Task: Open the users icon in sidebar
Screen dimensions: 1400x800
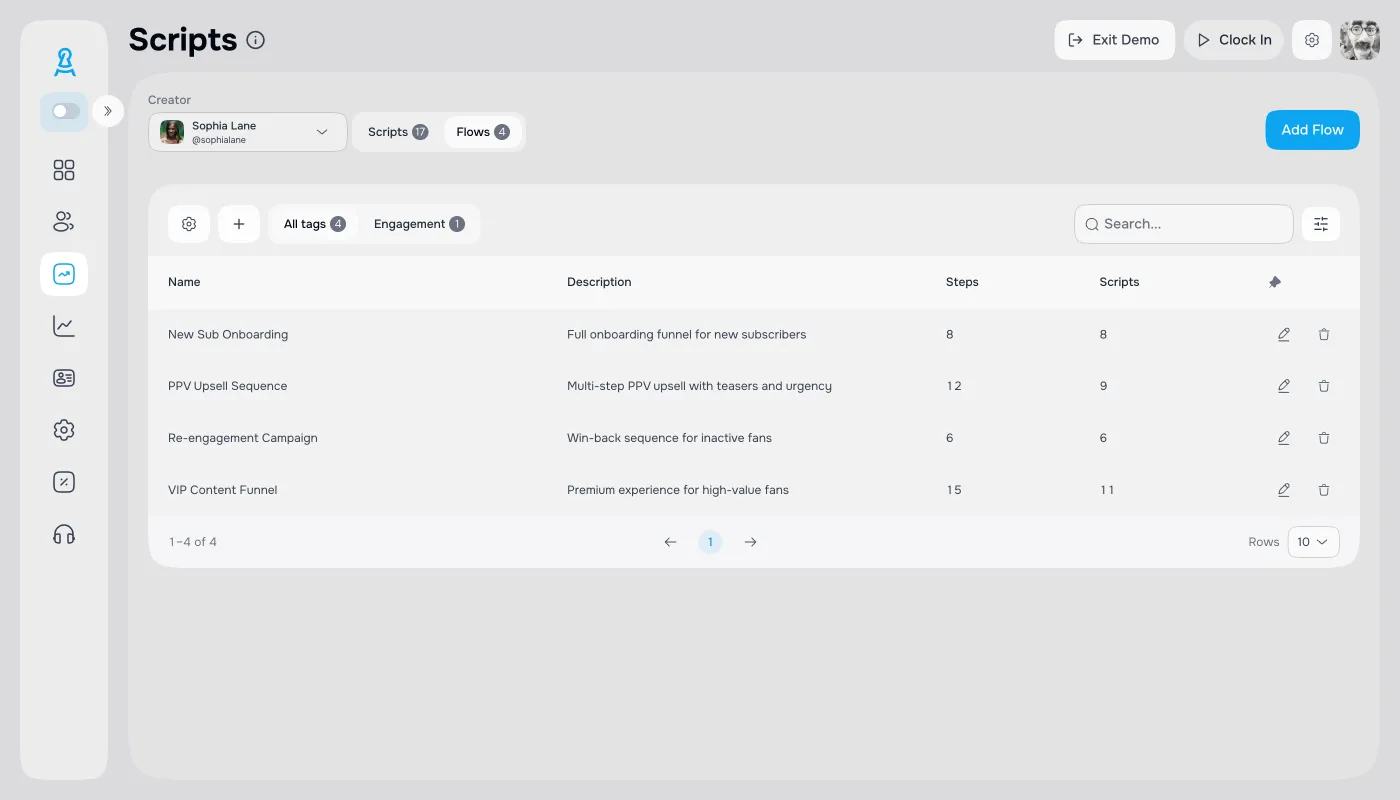Action: pos(64,222)
